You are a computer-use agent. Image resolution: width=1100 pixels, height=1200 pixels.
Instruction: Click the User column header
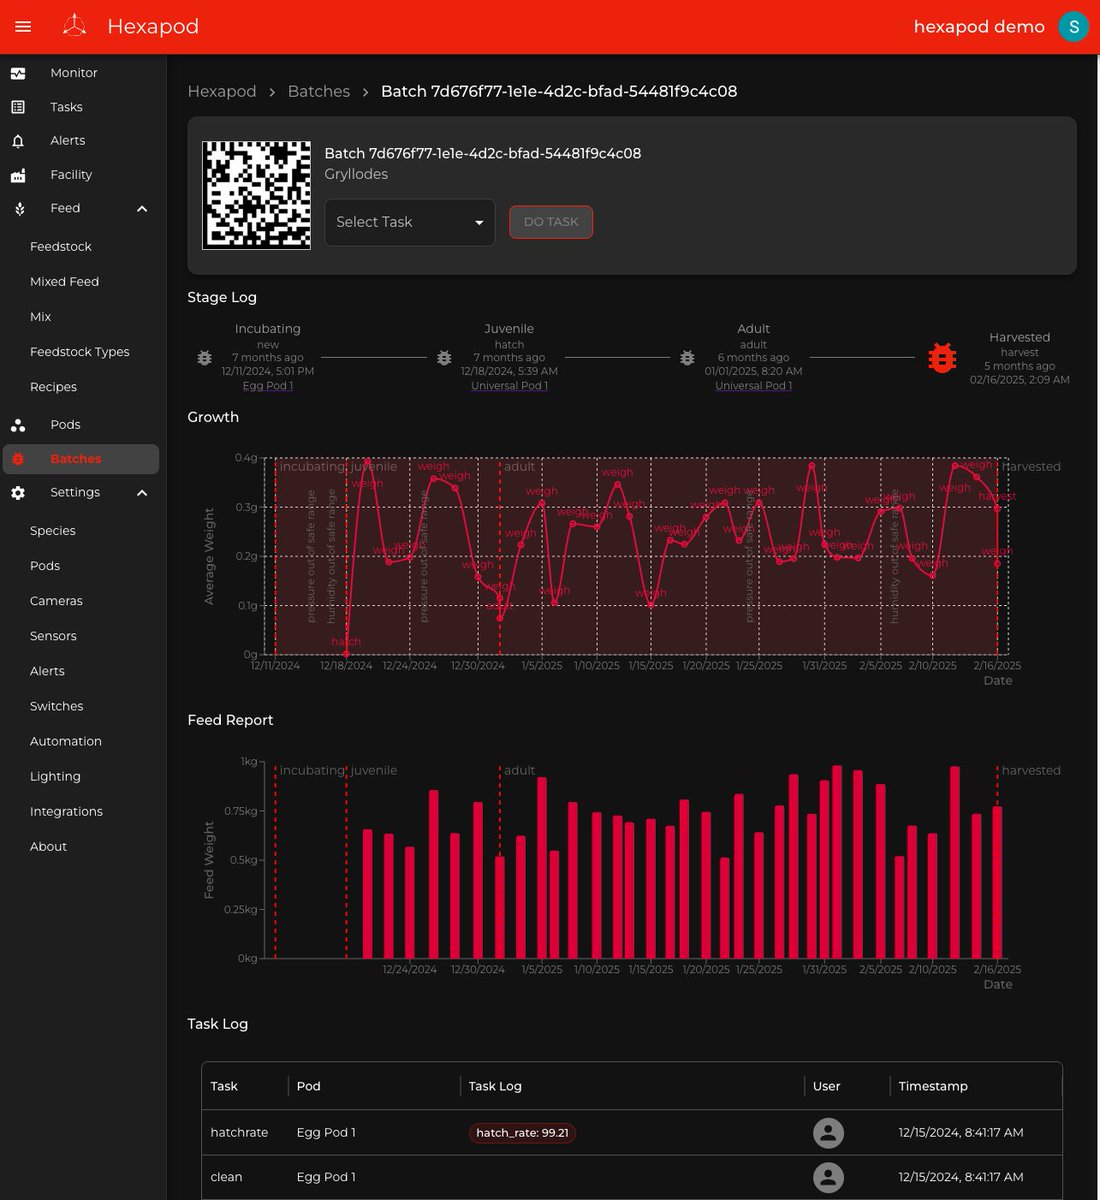click(x=826, y=1086)
